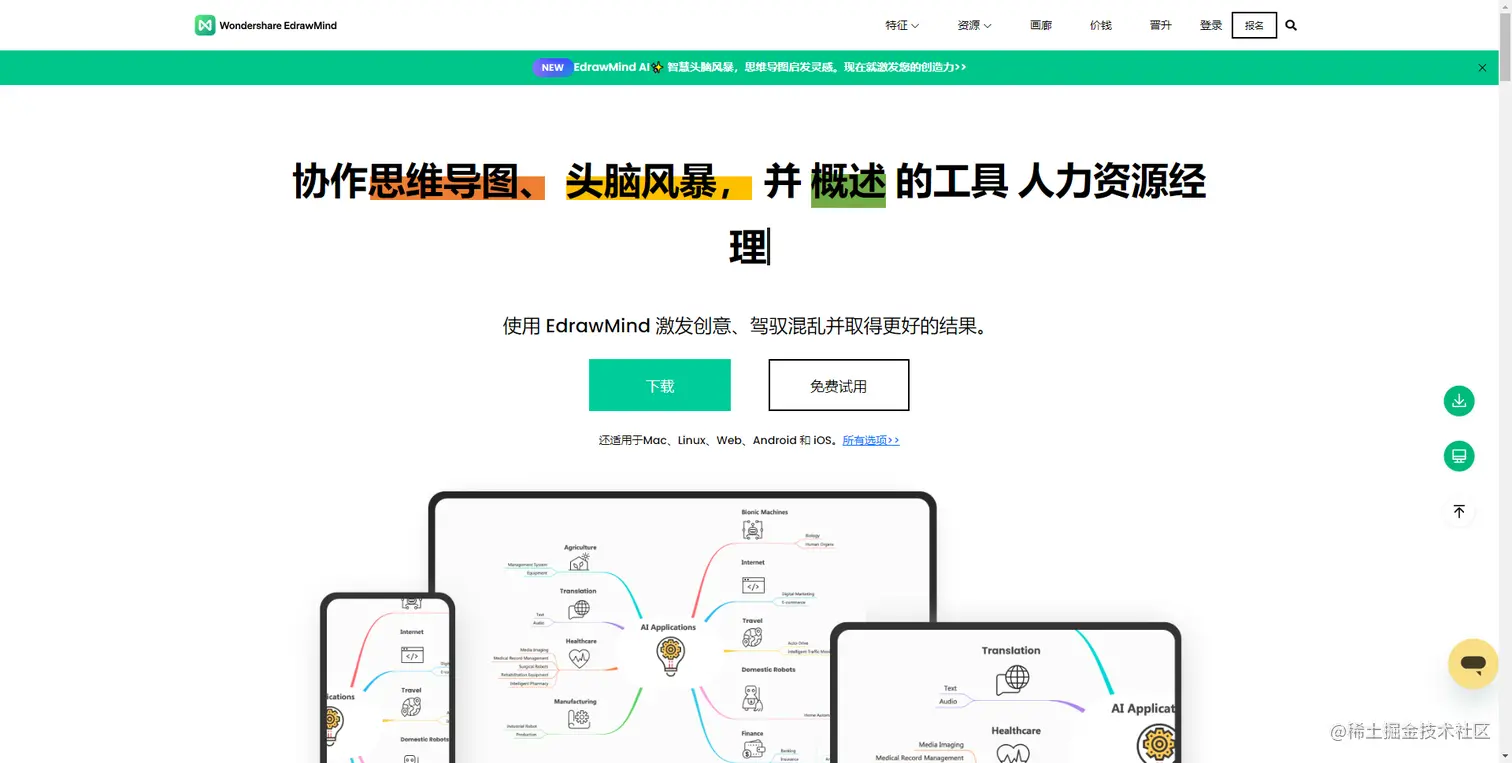Open the 画廊 menu item
This screenshot has width=1512, height=763.
[1041, 25]
